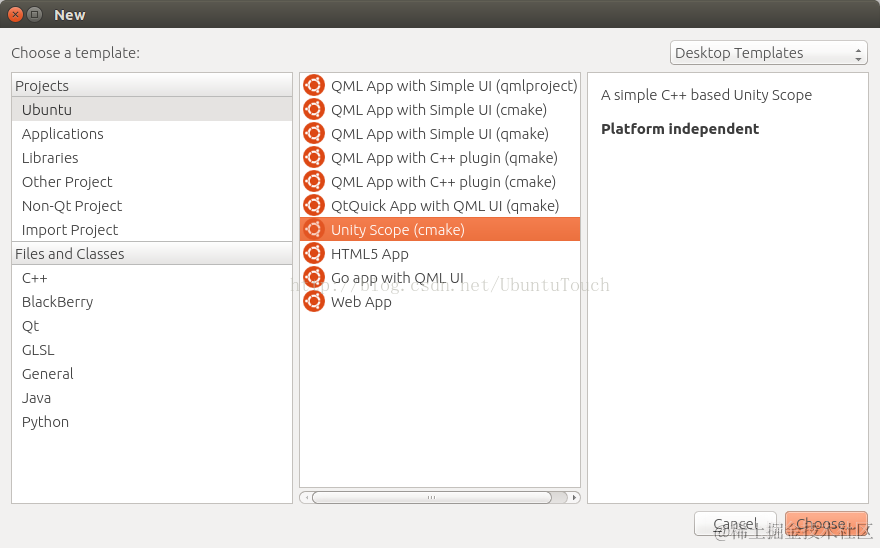Pick QML App with C++ plugin (cmake)
The image size is (880, 548).
click(440, 182)
